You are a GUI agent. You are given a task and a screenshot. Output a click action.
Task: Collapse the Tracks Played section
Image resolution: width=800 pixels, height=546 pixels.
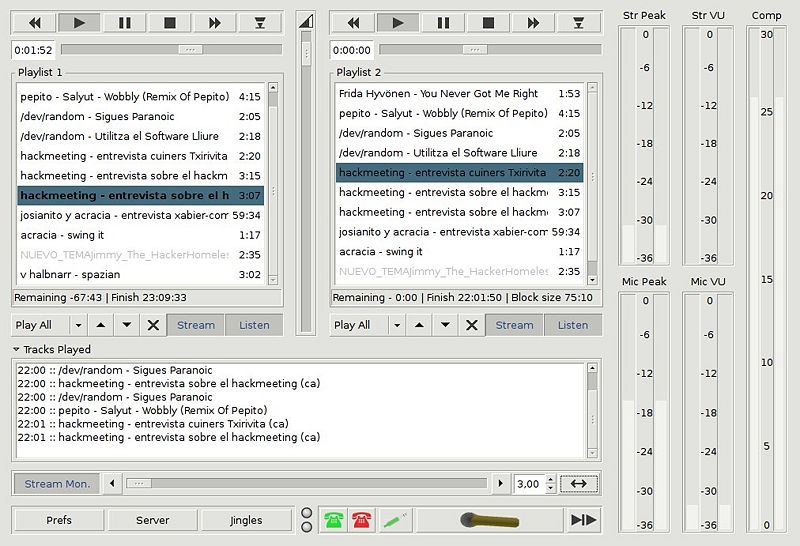pos(16,350)
